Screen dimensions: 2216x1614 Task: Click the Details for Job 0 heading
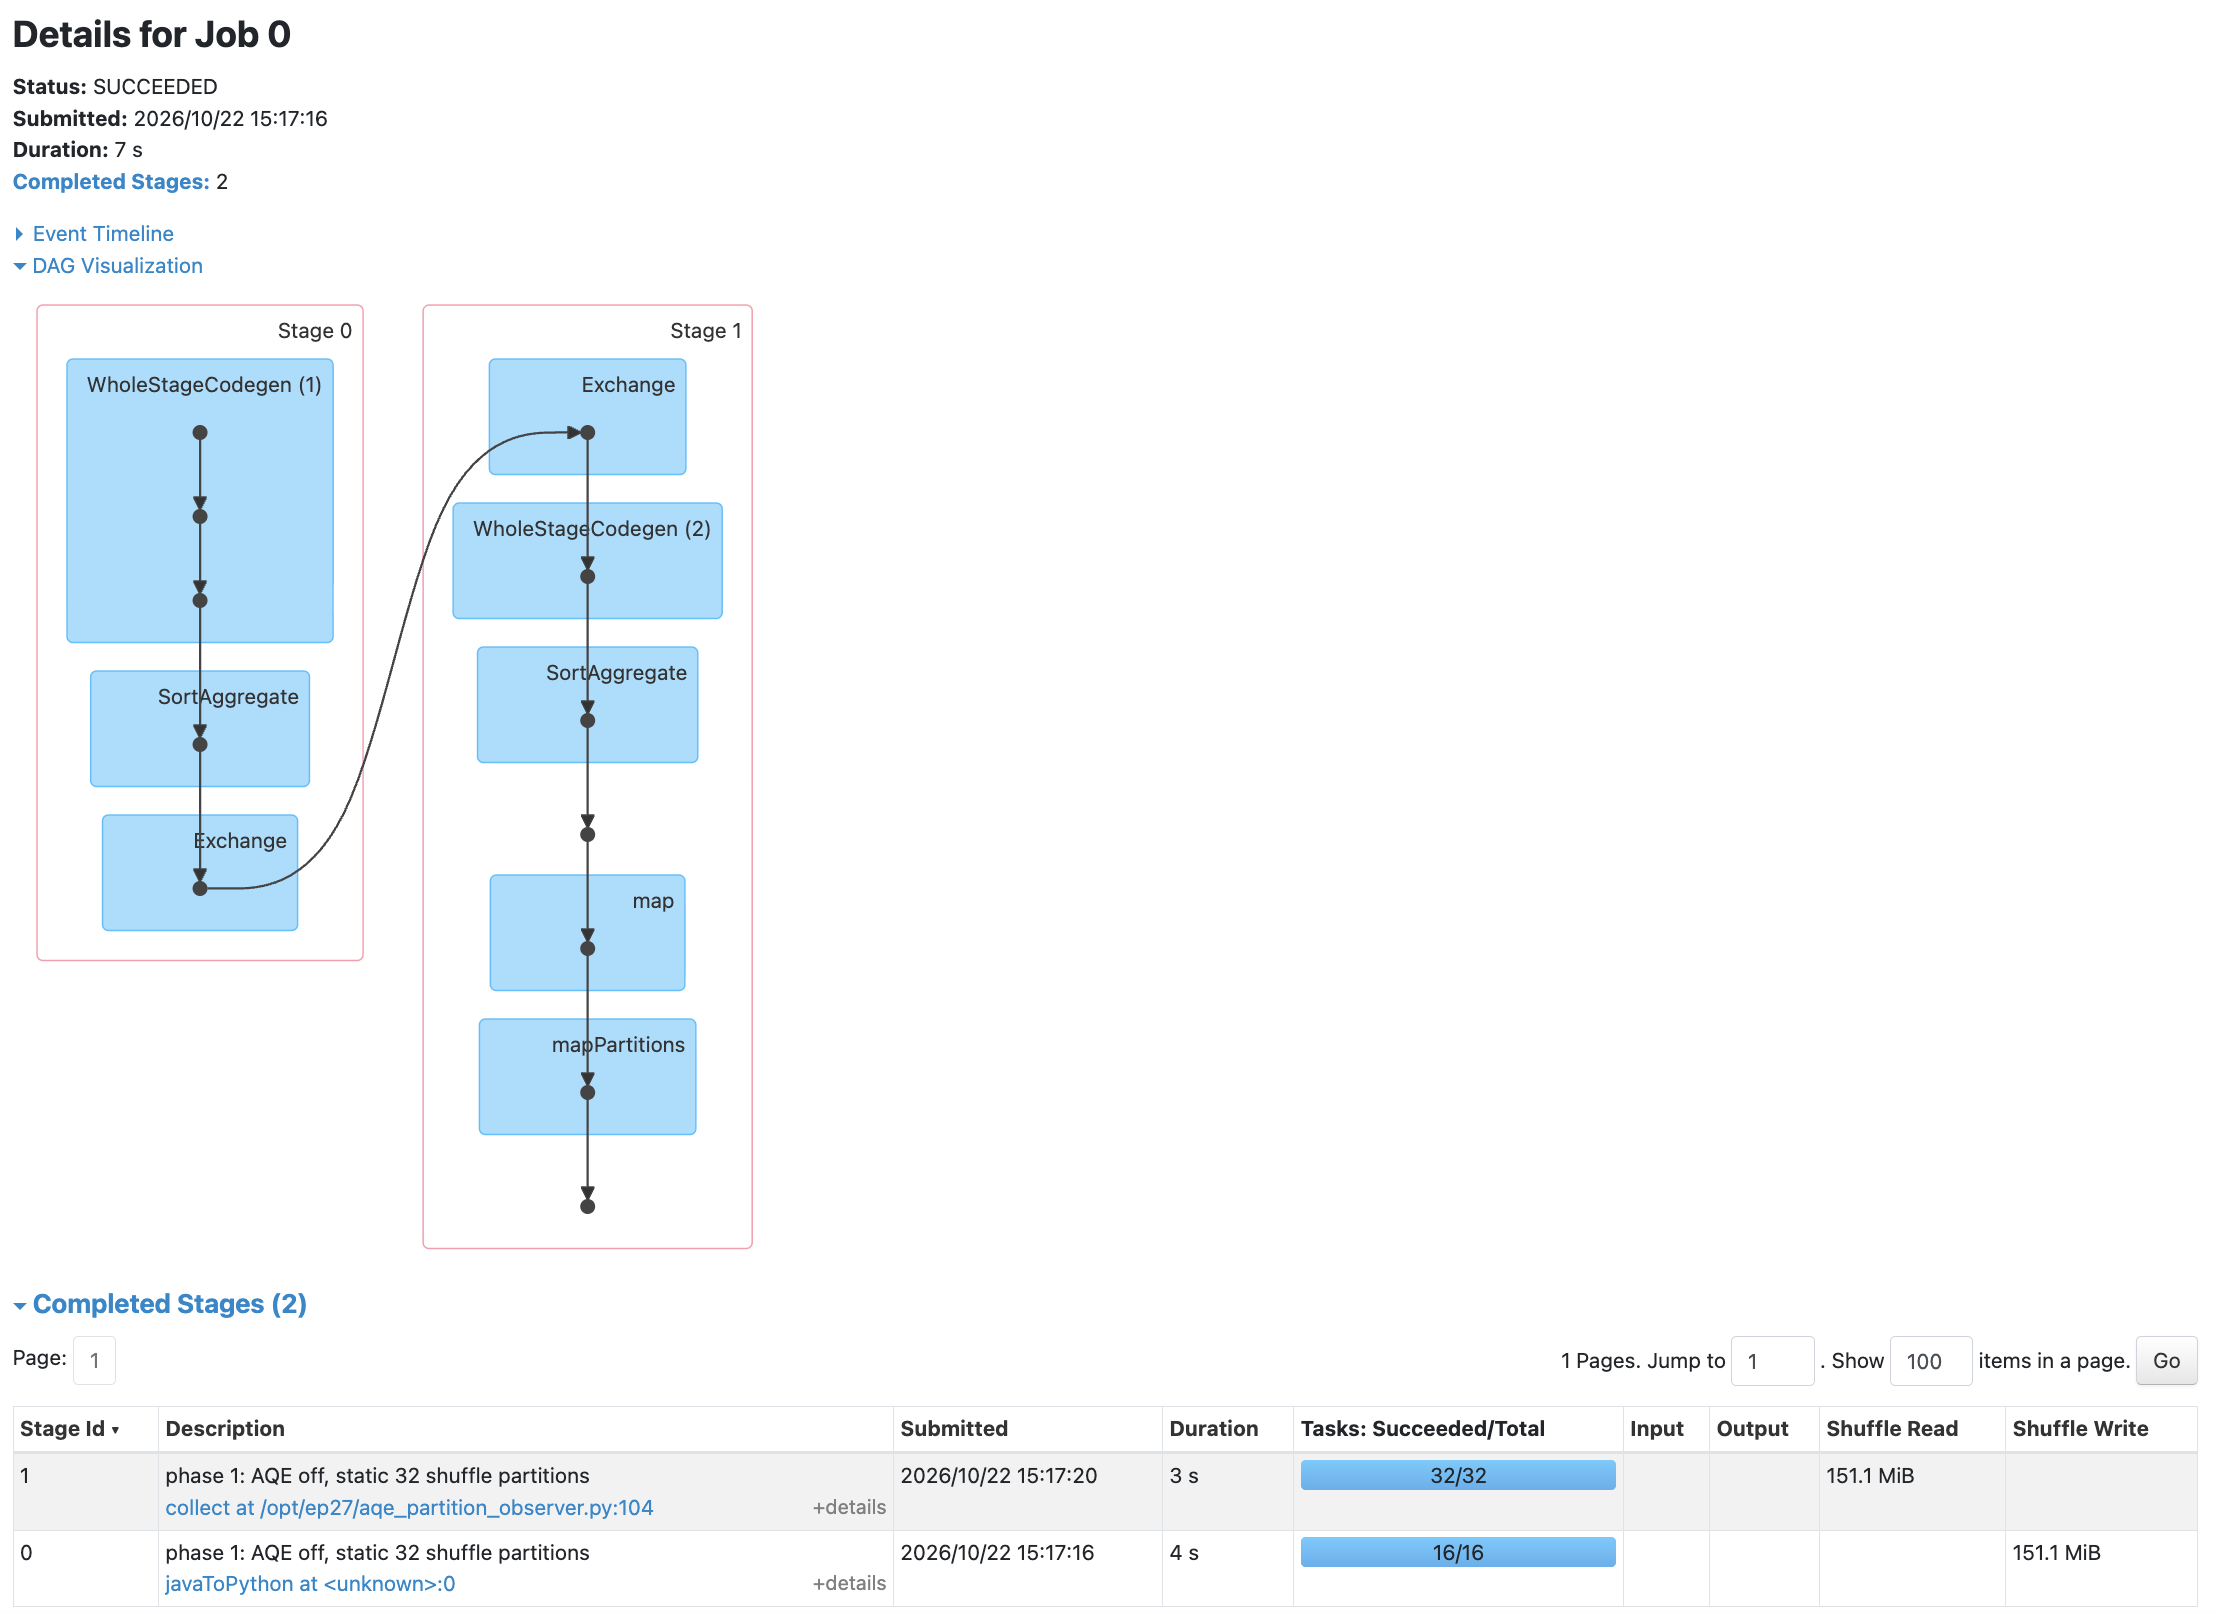coord(152,35)
